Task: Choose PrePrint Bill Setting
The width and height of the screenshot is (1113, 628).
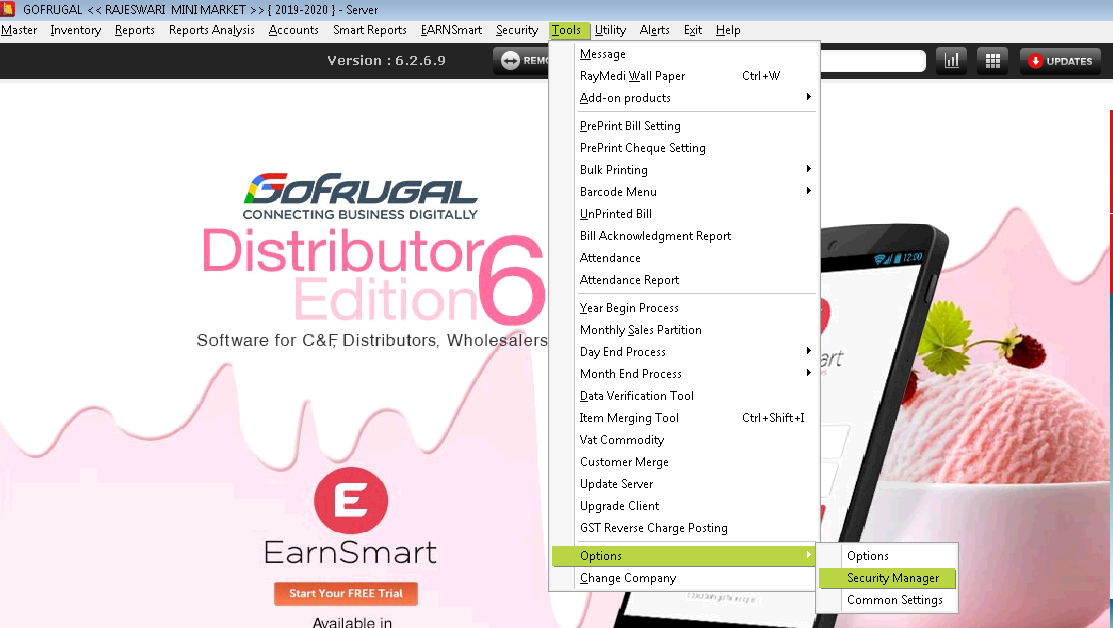Action: (630, 126)
